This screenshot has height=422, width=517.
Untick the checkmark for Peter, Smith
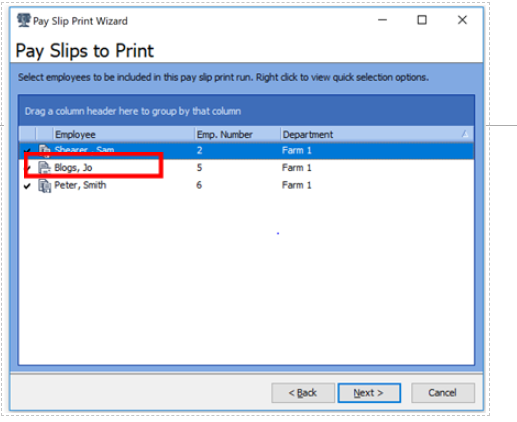27,186
